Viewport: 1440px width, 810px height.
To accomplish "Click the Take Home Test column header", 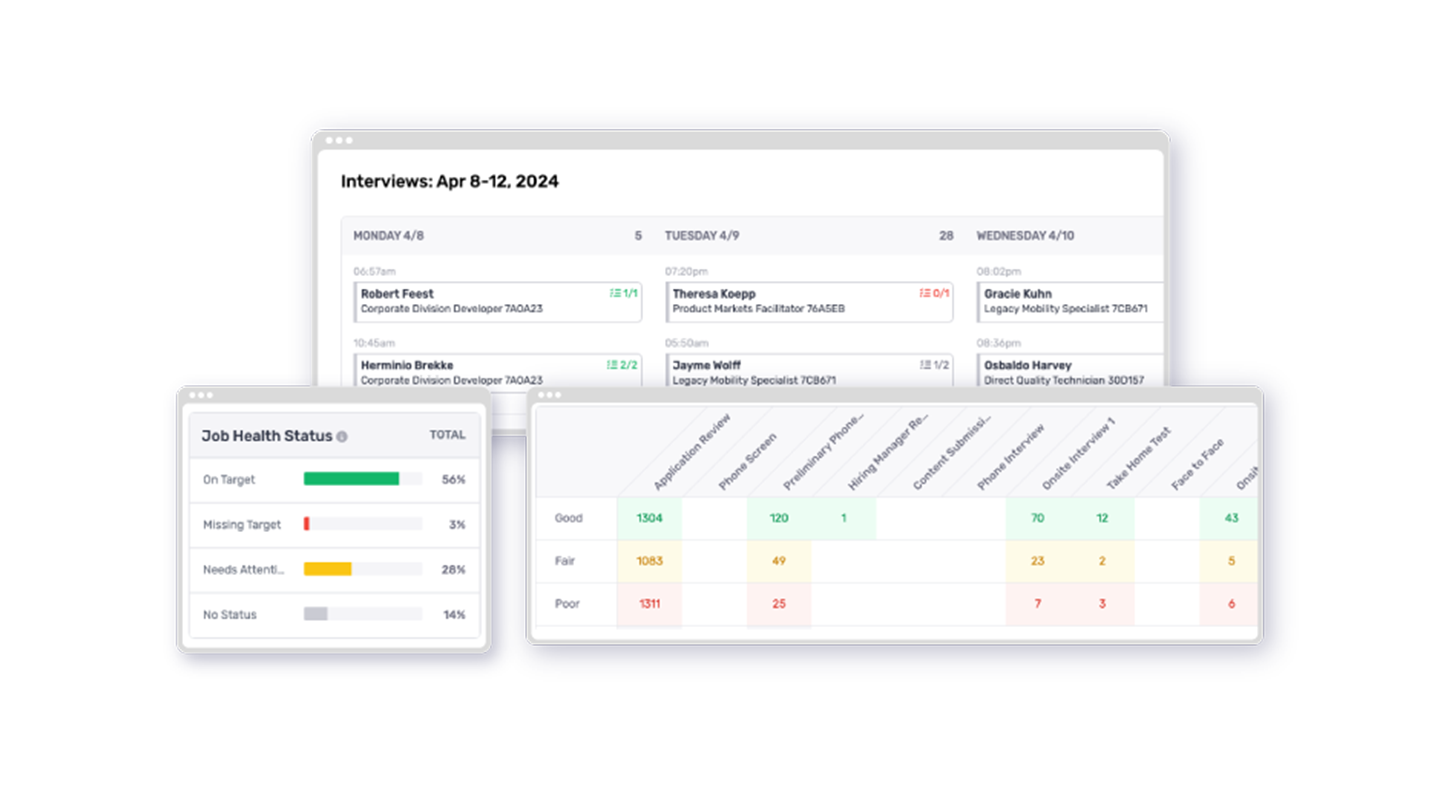I will coord(1137,460).
